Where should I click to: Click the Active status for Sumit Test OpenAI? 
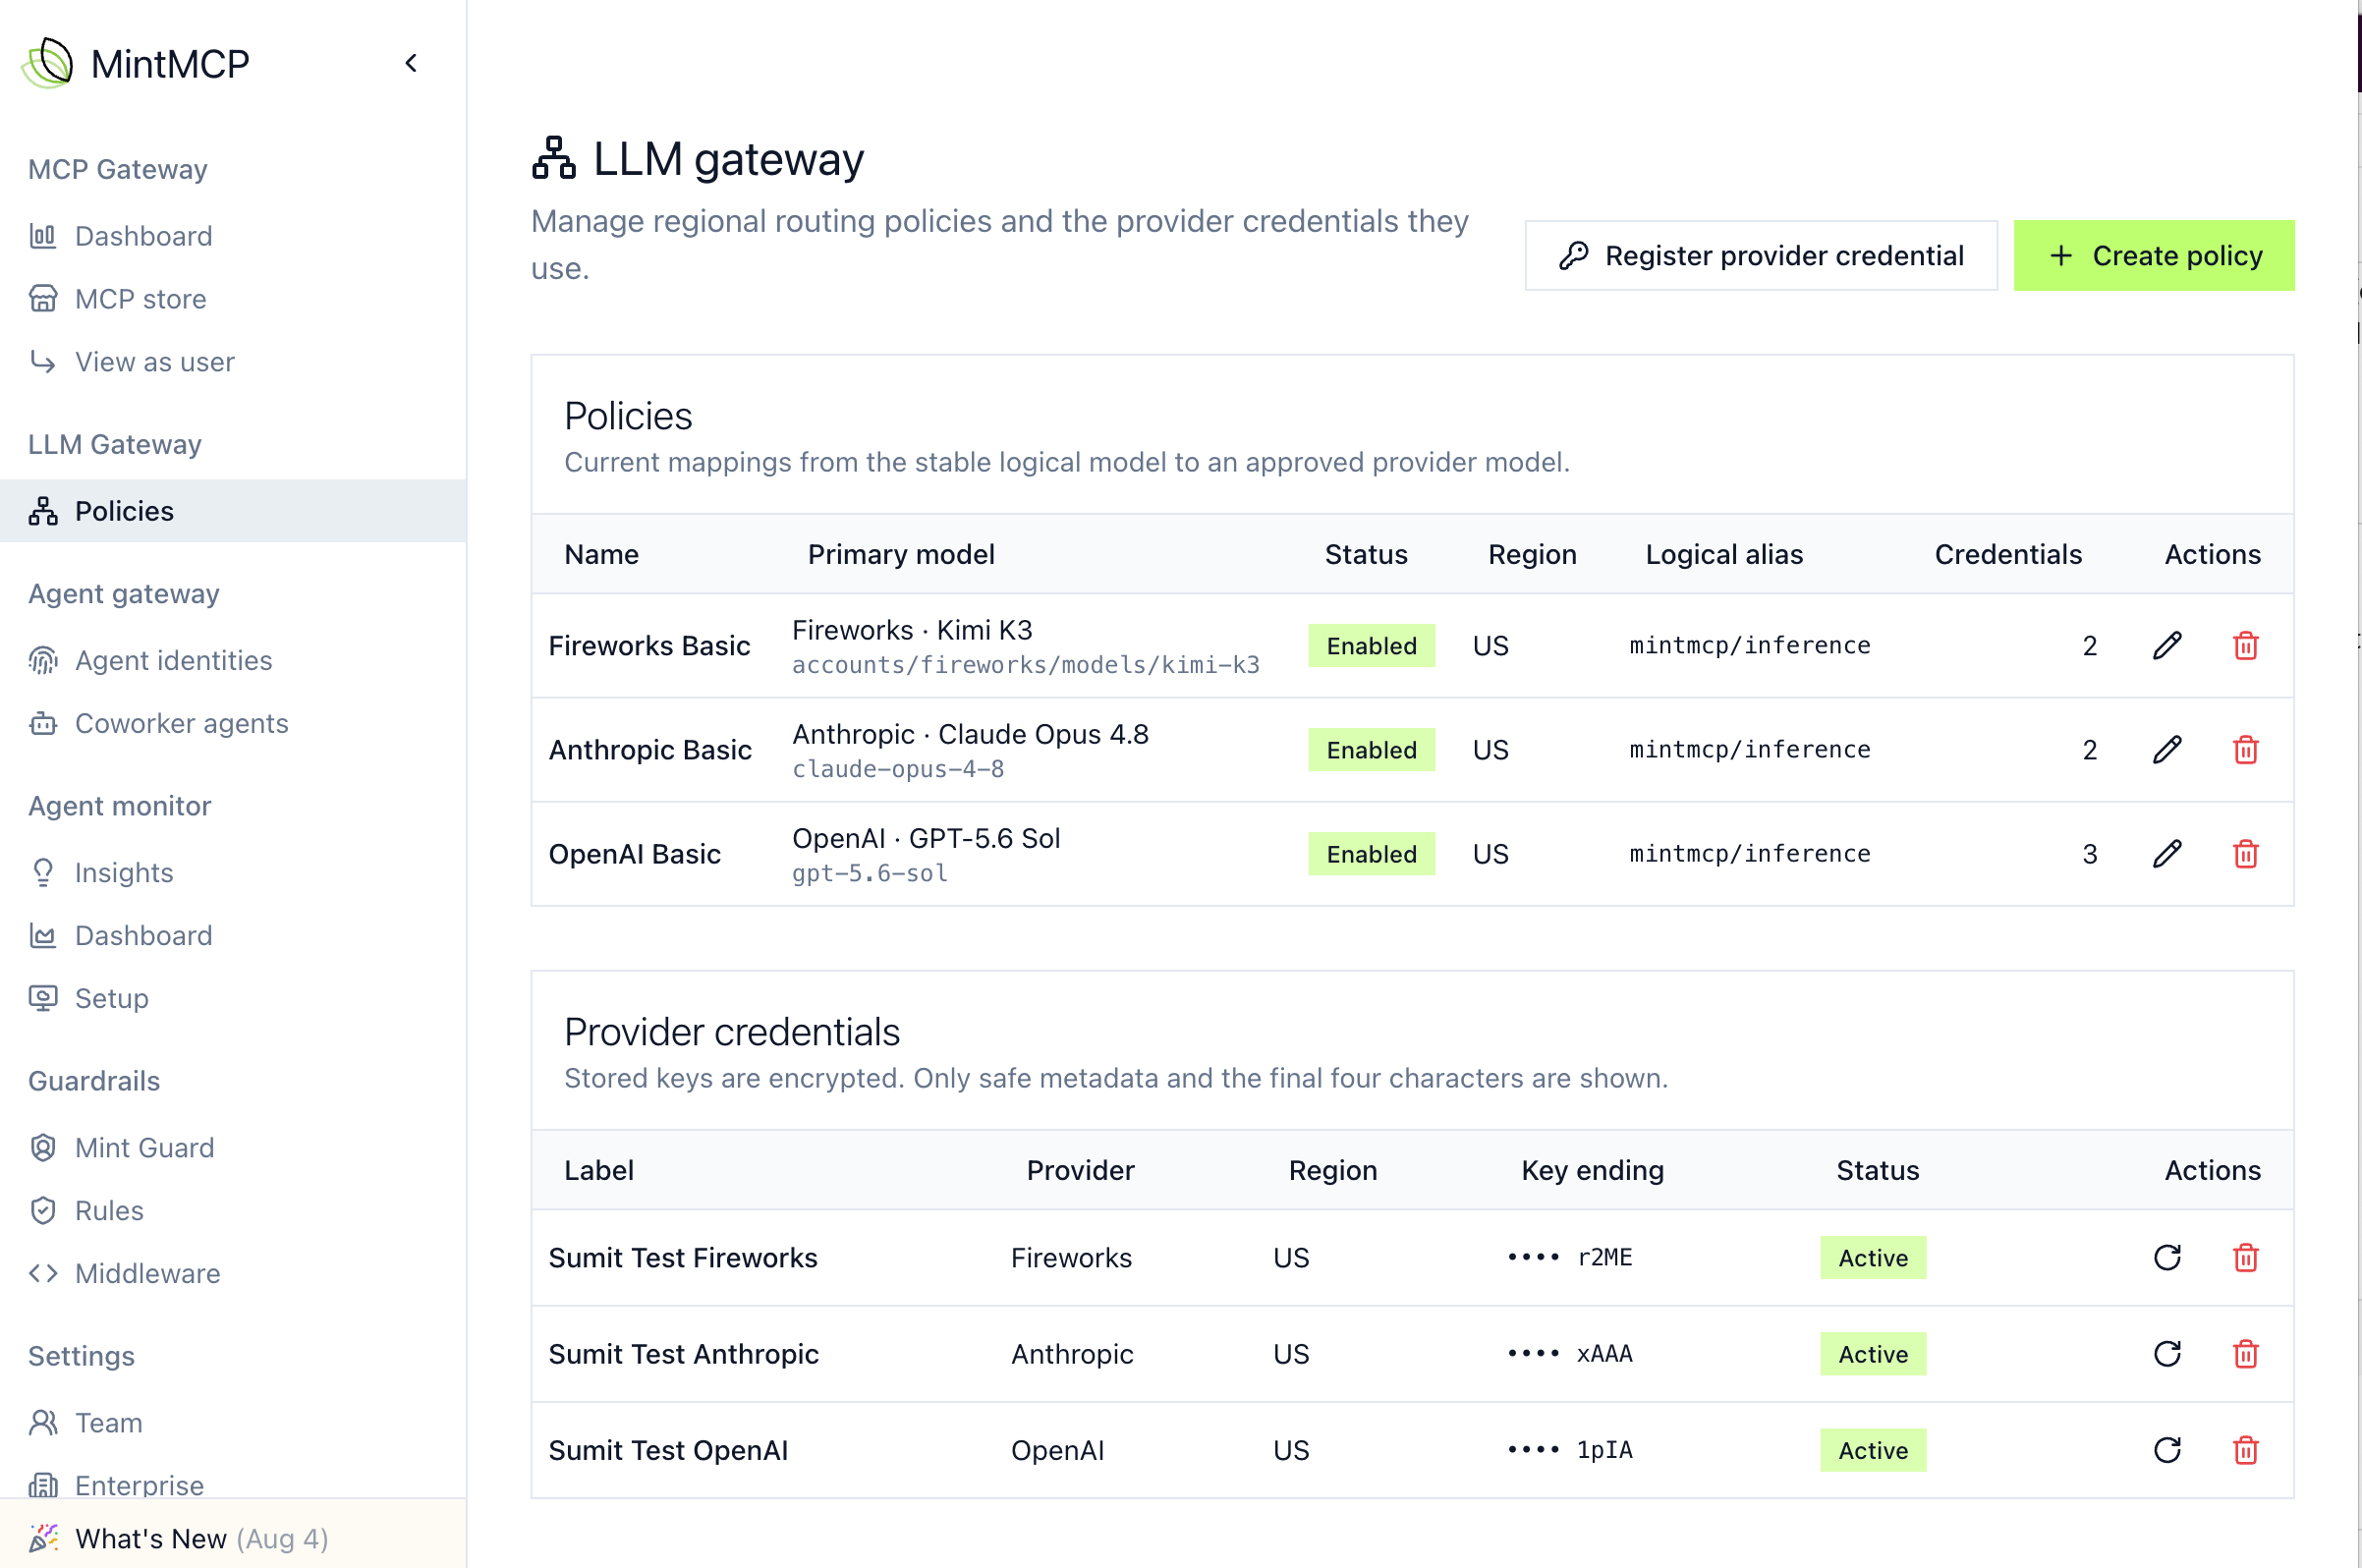pyautogui.click(x=1873, y=1450)
